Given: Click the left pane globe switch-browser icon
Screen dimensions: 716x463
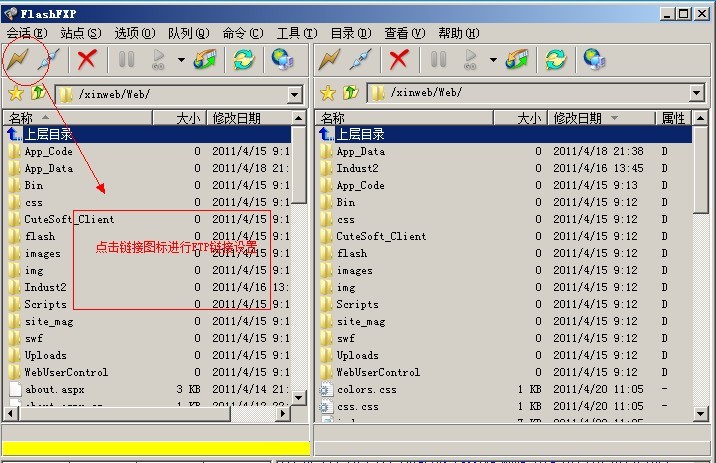Looking at the screenshot, I should tap(283, 59).
